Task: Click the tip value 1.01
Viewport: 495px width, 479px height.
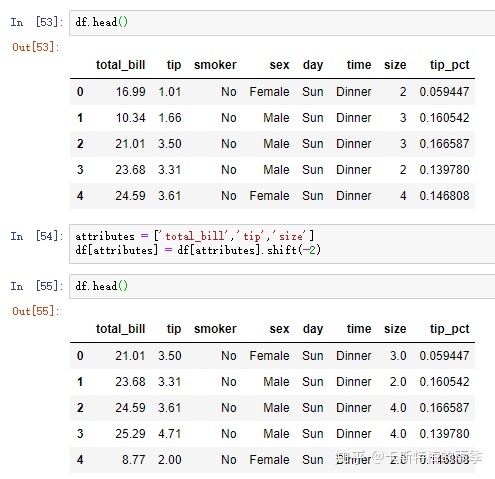Action: pyautogui.click(x=170, y=92)
